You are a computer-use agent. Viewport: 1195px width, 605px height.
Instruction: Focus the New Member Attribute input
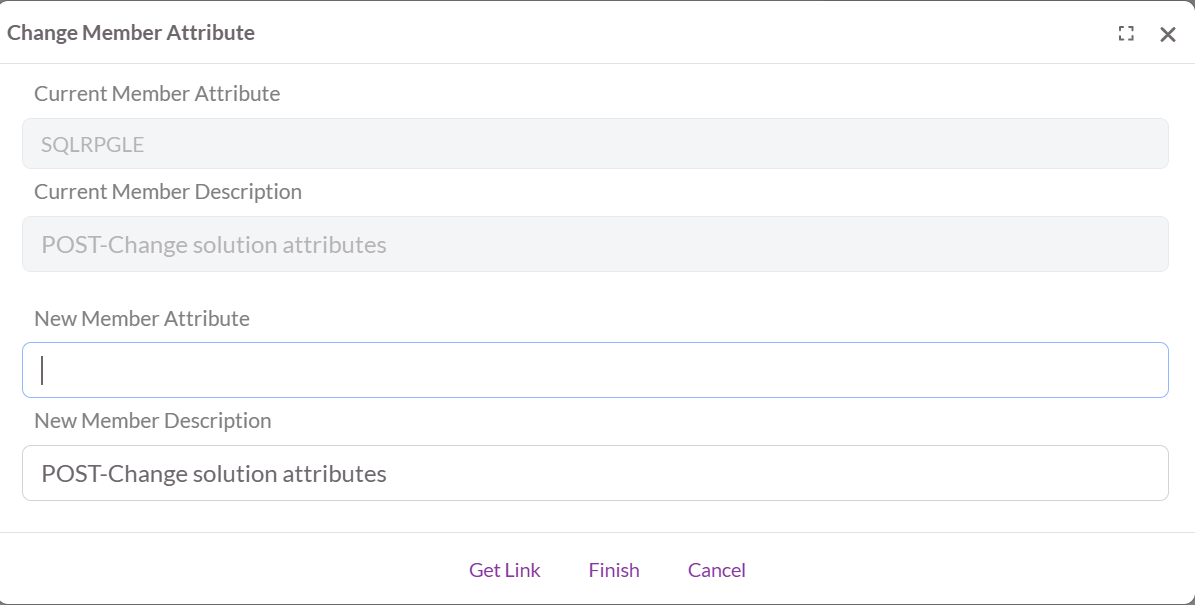pos(595,370)
